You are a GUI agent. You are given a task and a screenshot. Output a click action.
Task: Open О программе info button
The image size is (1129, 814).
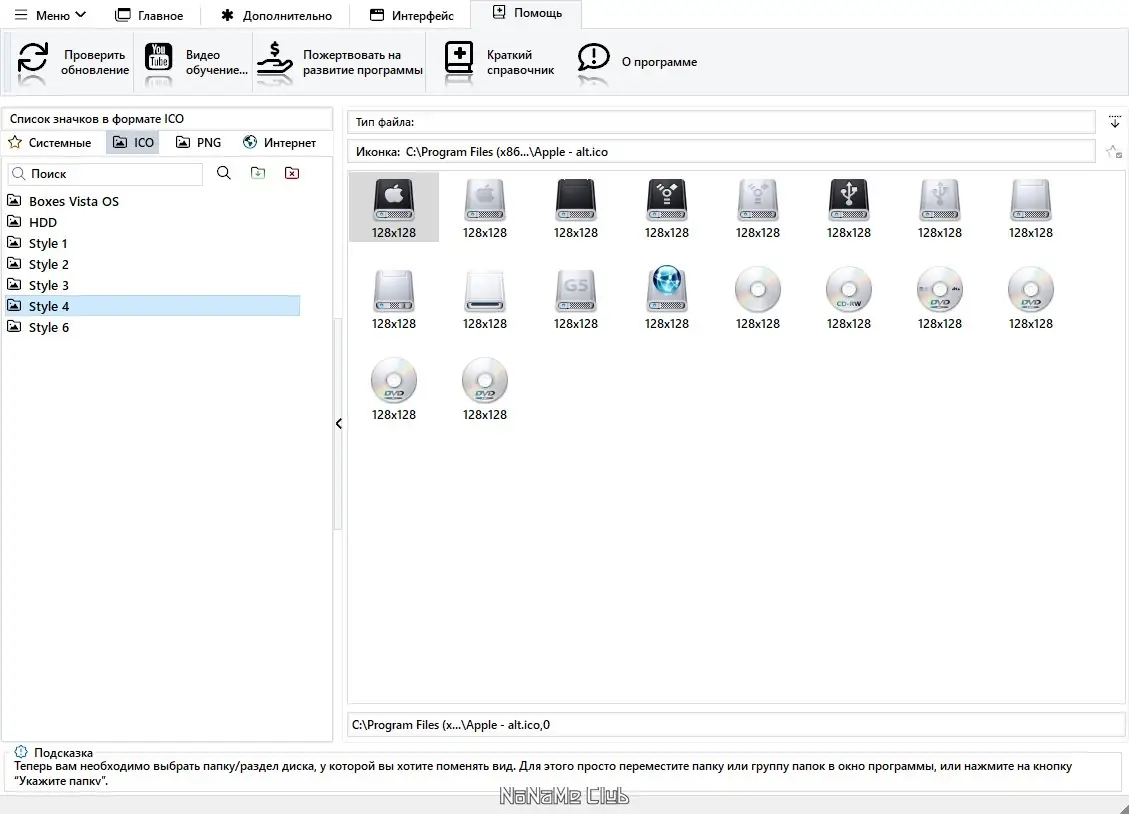[637, 62]
